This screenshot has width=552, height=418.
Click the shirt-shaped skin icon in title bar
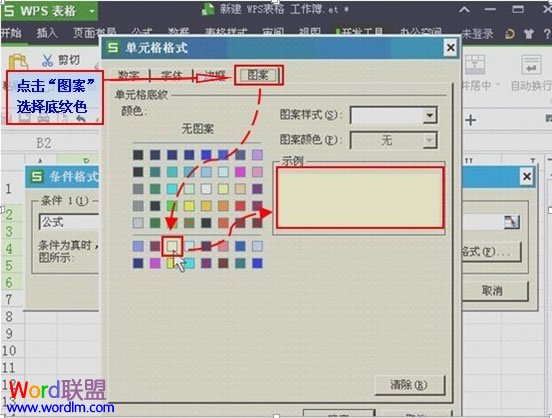point(528,34)
